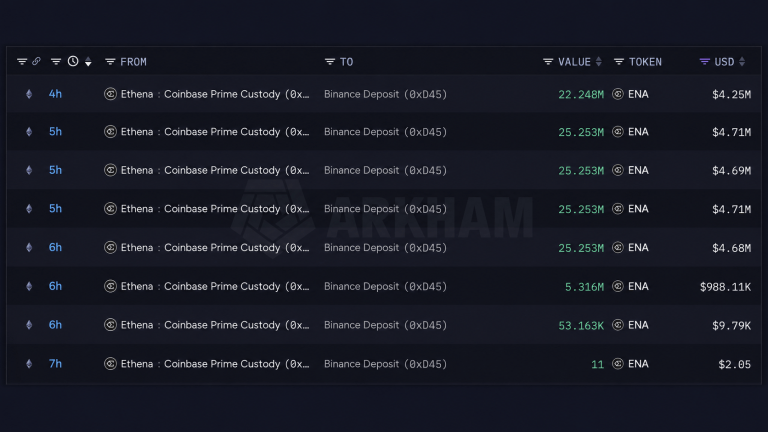The height and width of the screenshot is (432, 768).
Task: Click the Ethereum icon on 7h row
Action: click(29, 364)
